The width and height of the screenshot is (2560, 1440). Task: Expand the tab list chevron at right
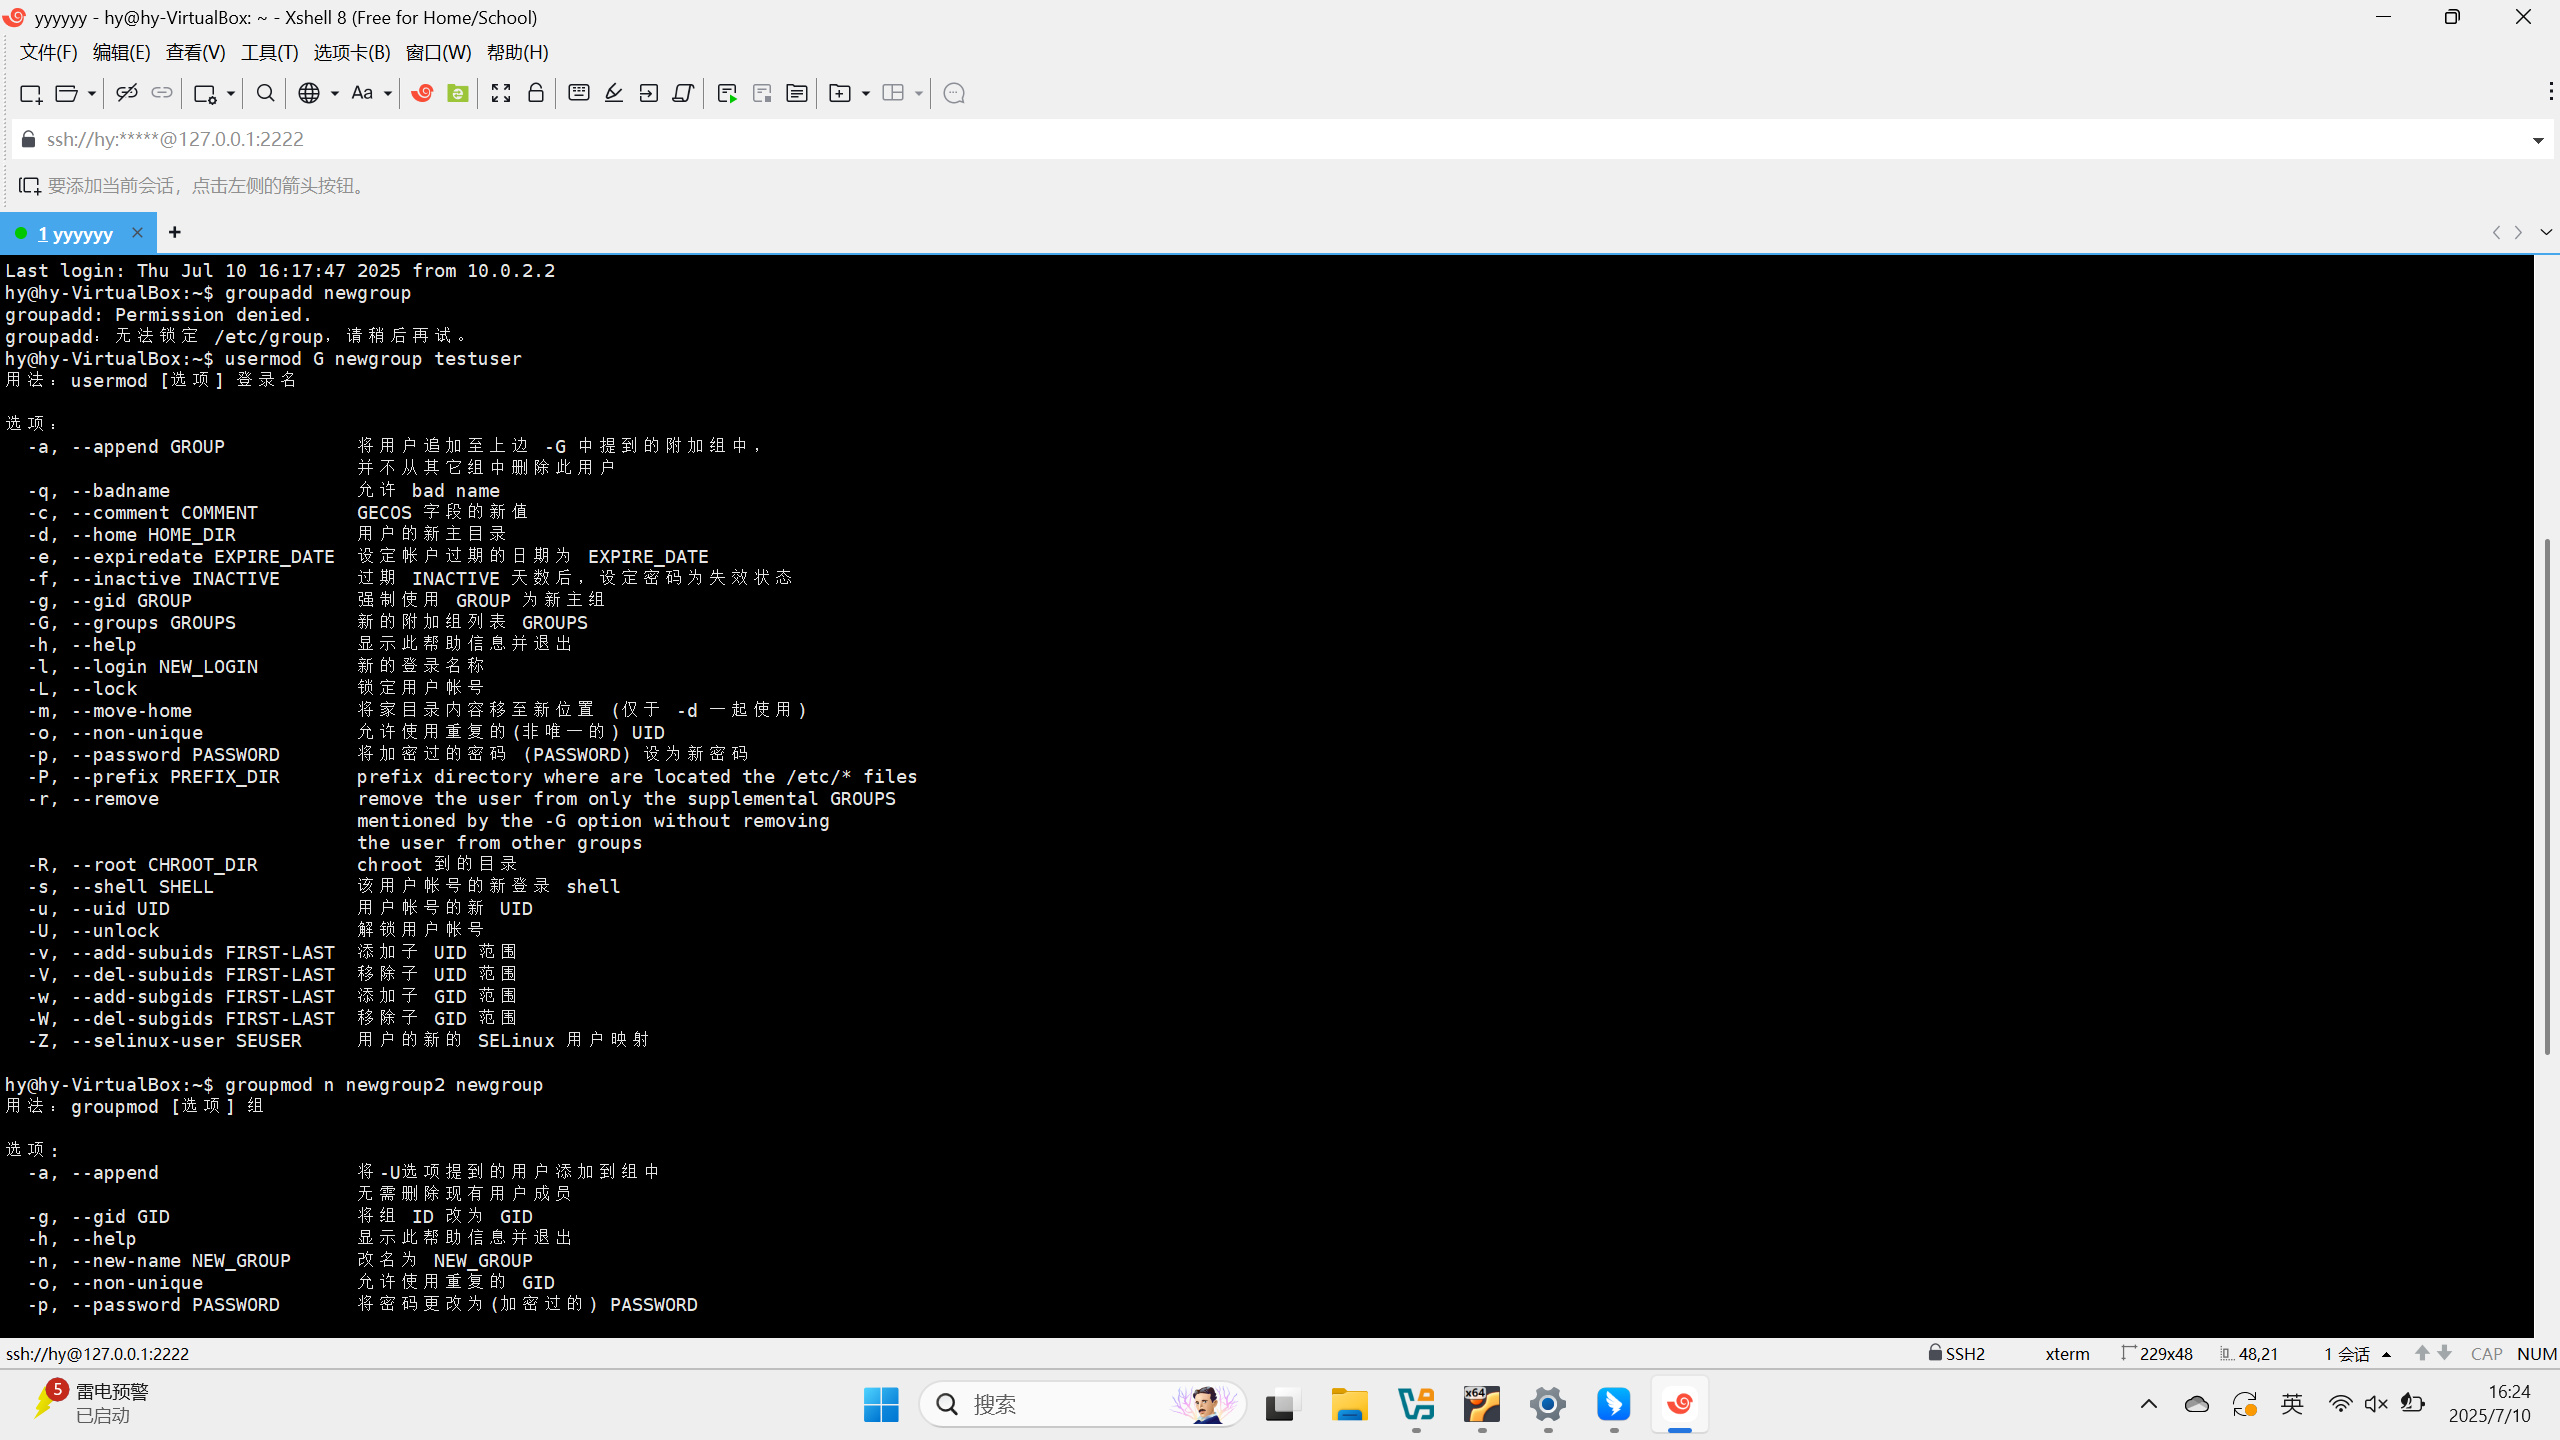(x=2546, y=232)
